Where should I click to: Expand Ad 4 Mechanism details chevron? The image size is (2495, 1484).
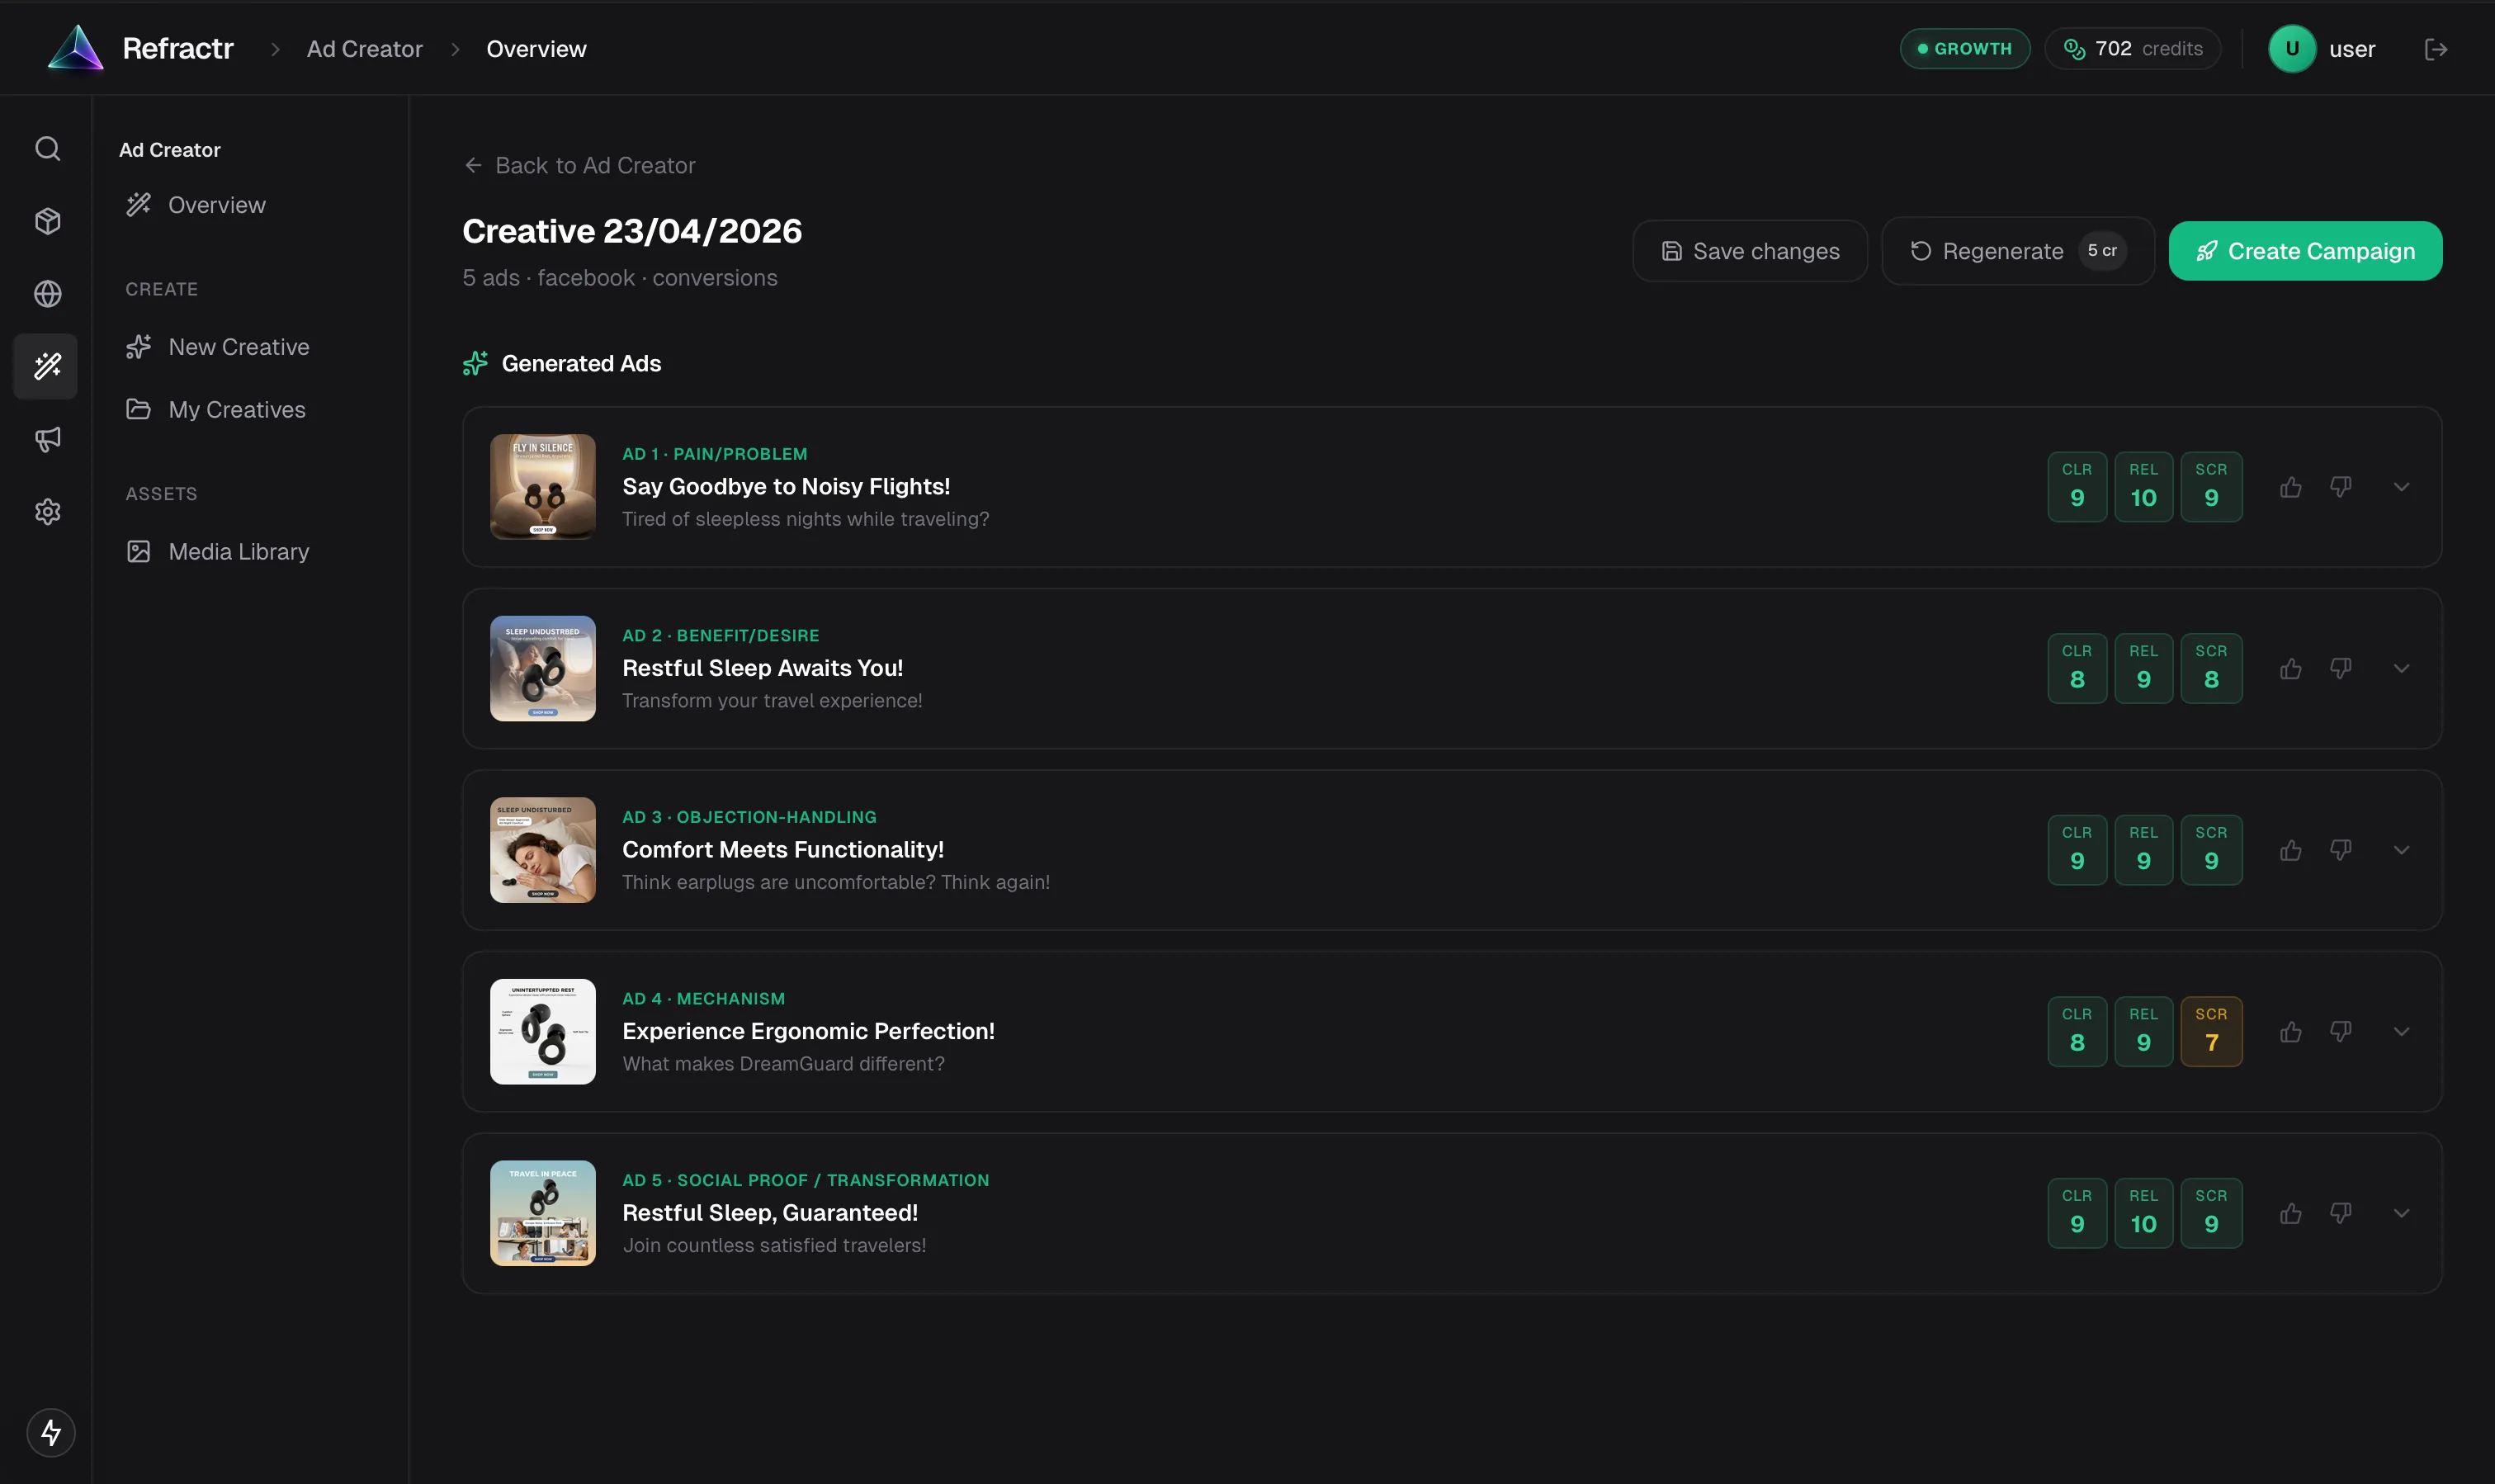(x=2401, y=1032)
